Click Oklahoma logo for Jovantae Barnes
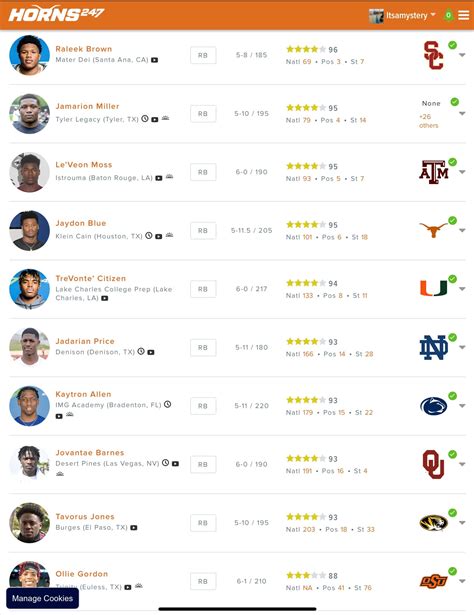 pos(433,464)
